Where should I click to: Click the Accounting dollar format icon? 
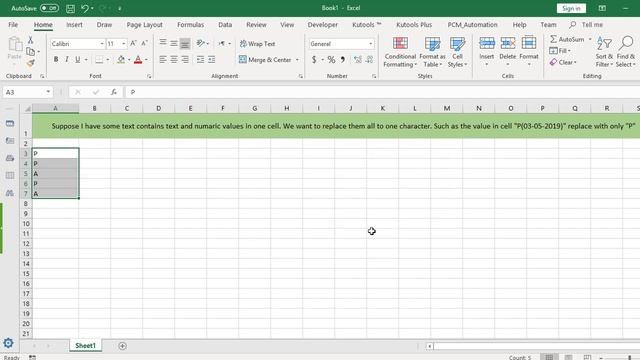tap(314, 60)
